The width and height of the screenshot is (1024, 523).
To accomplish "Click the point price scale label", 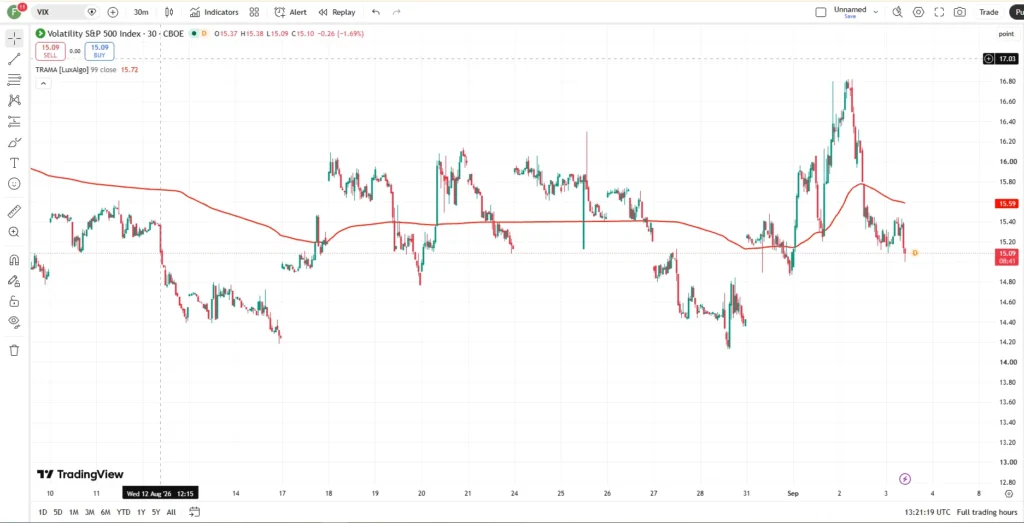I will [x=1006, y=33].
